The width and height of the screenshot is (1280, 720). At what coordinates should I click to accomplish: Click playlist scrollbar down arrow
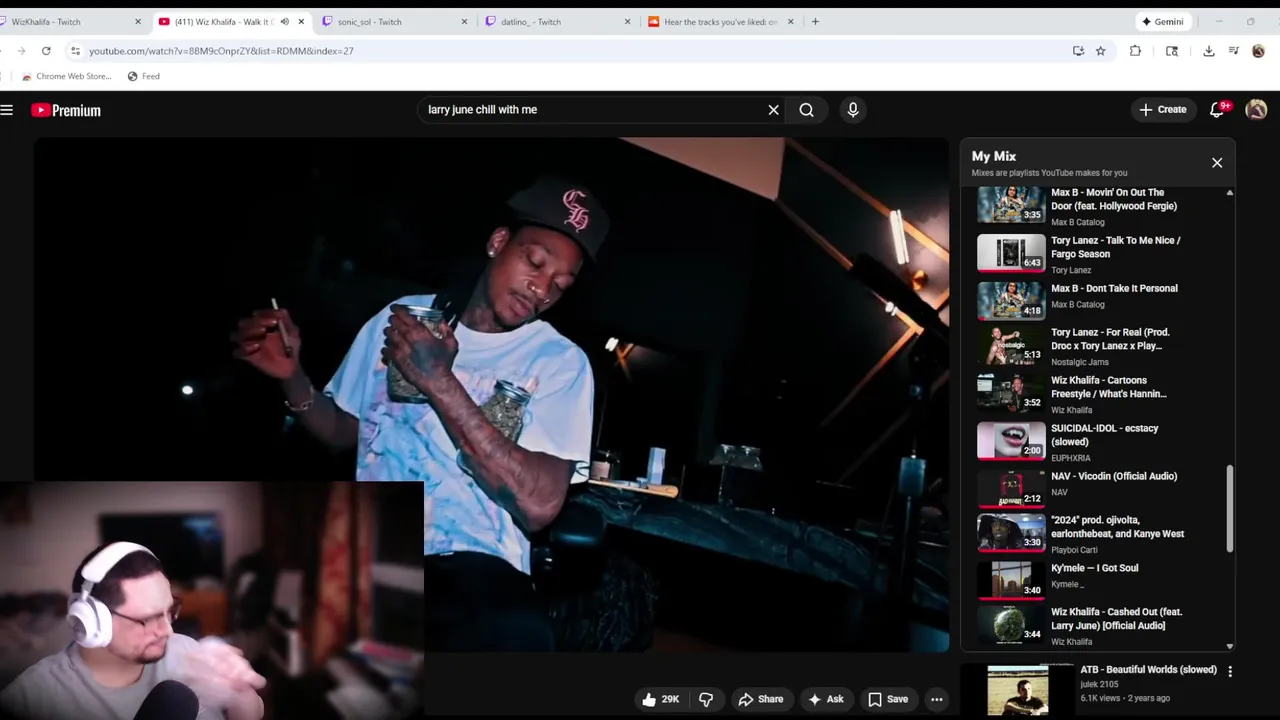click(1230, 646)
